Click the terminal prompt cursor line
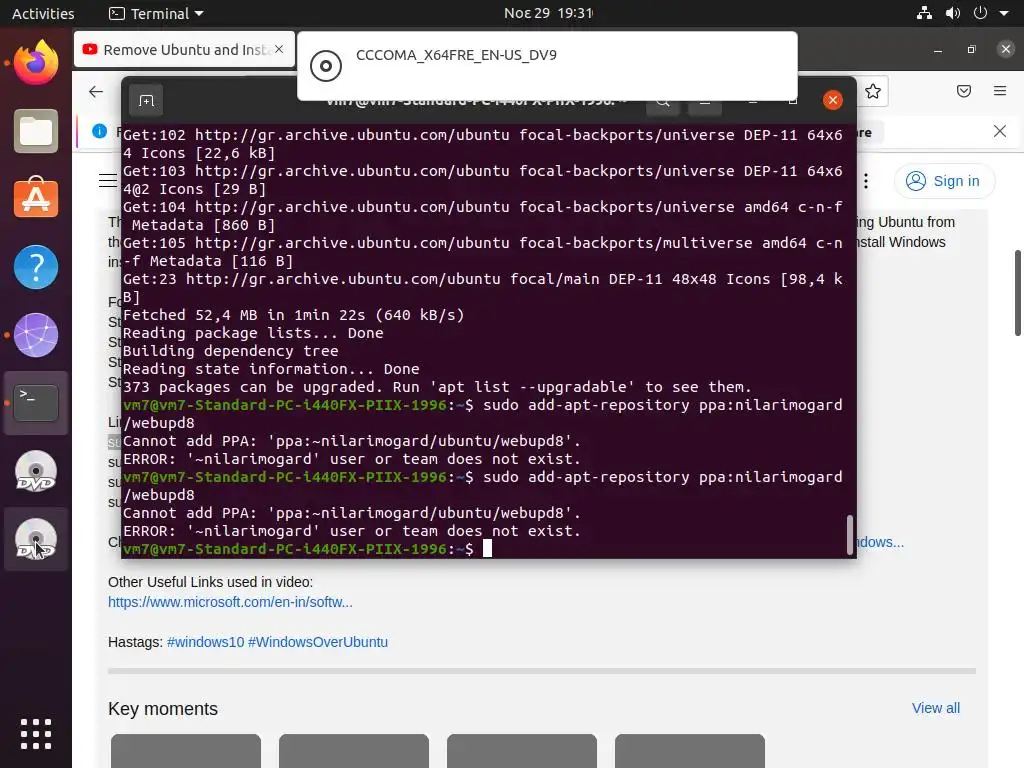 coord(308,549)
